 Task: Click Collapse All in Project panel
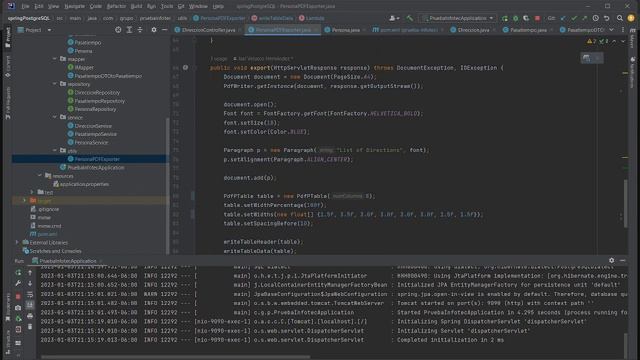click(140, 30)
